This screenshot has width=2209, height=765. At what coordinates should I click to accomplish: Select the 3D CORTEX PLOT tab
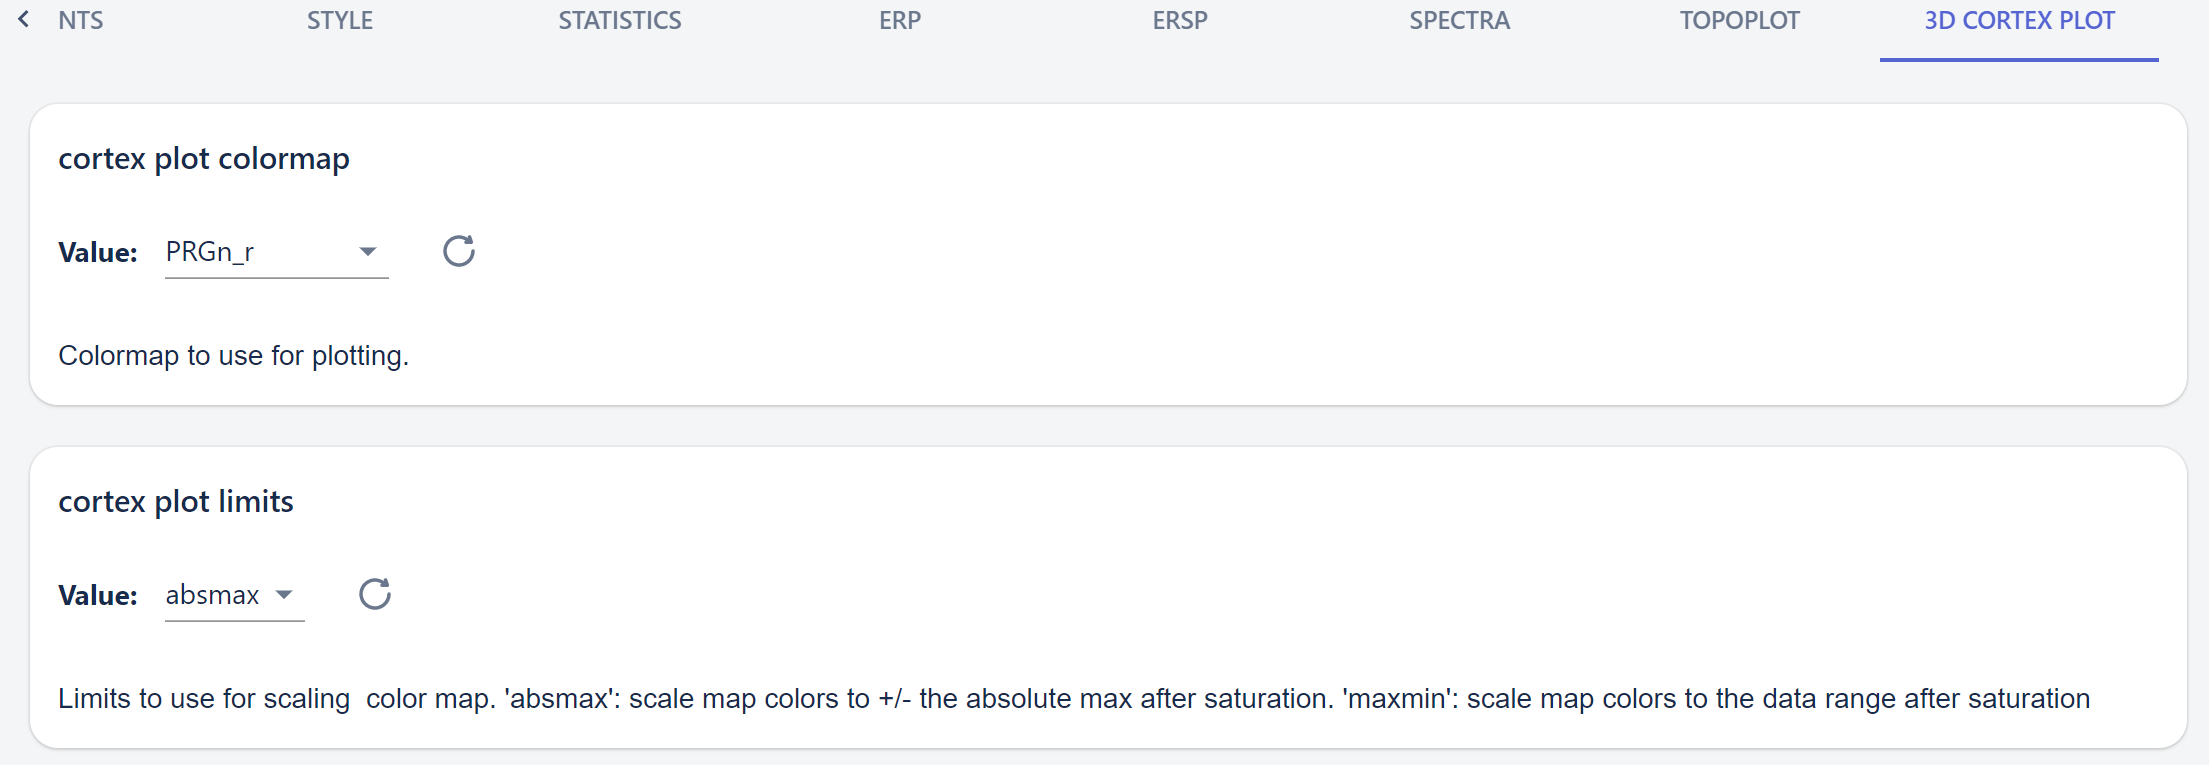[x=2019, y=21]
